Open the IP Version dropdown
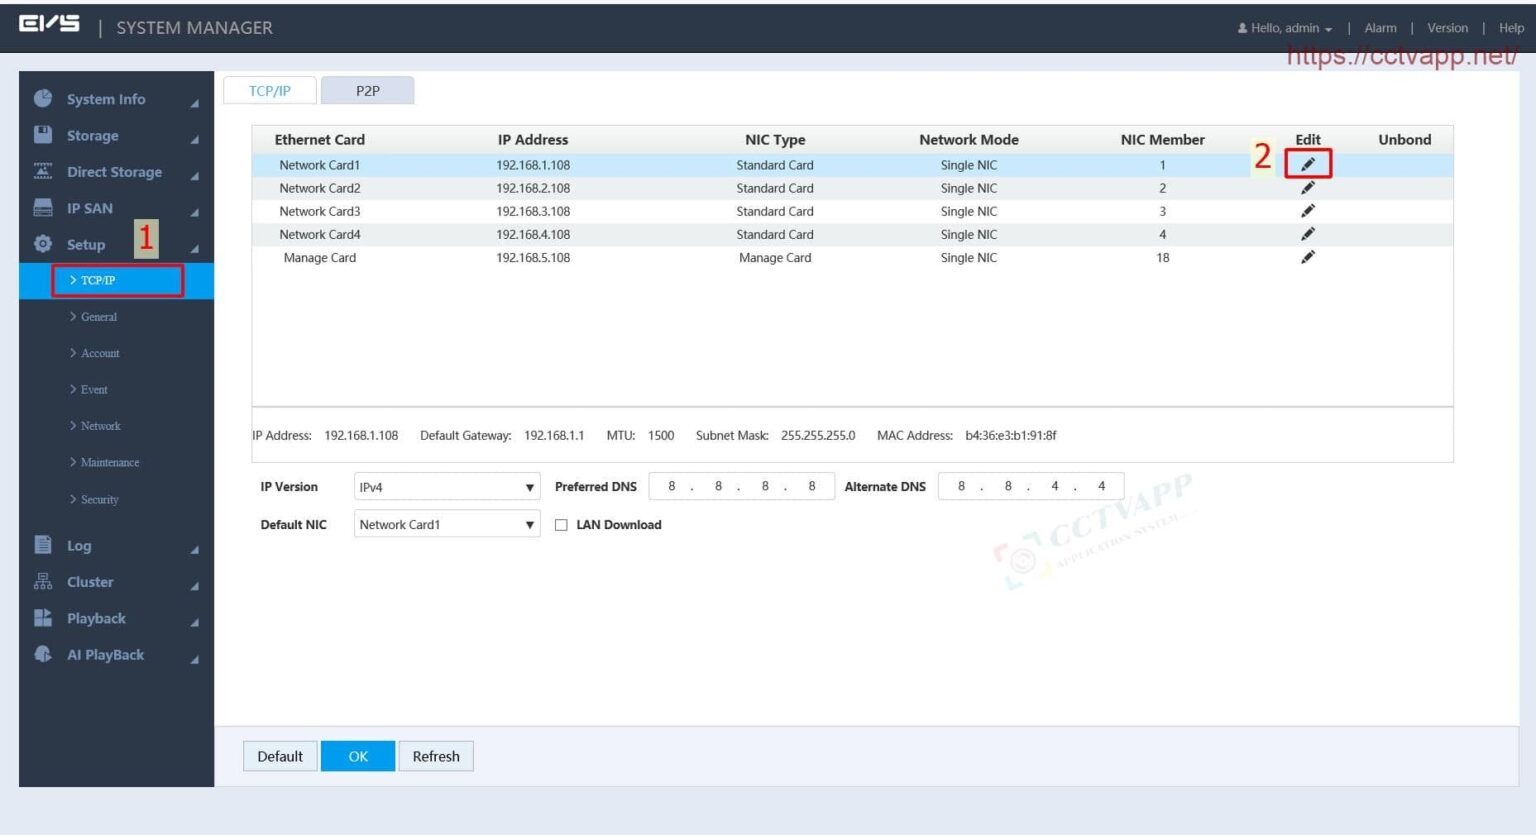1536x835 pixels. 445,486
